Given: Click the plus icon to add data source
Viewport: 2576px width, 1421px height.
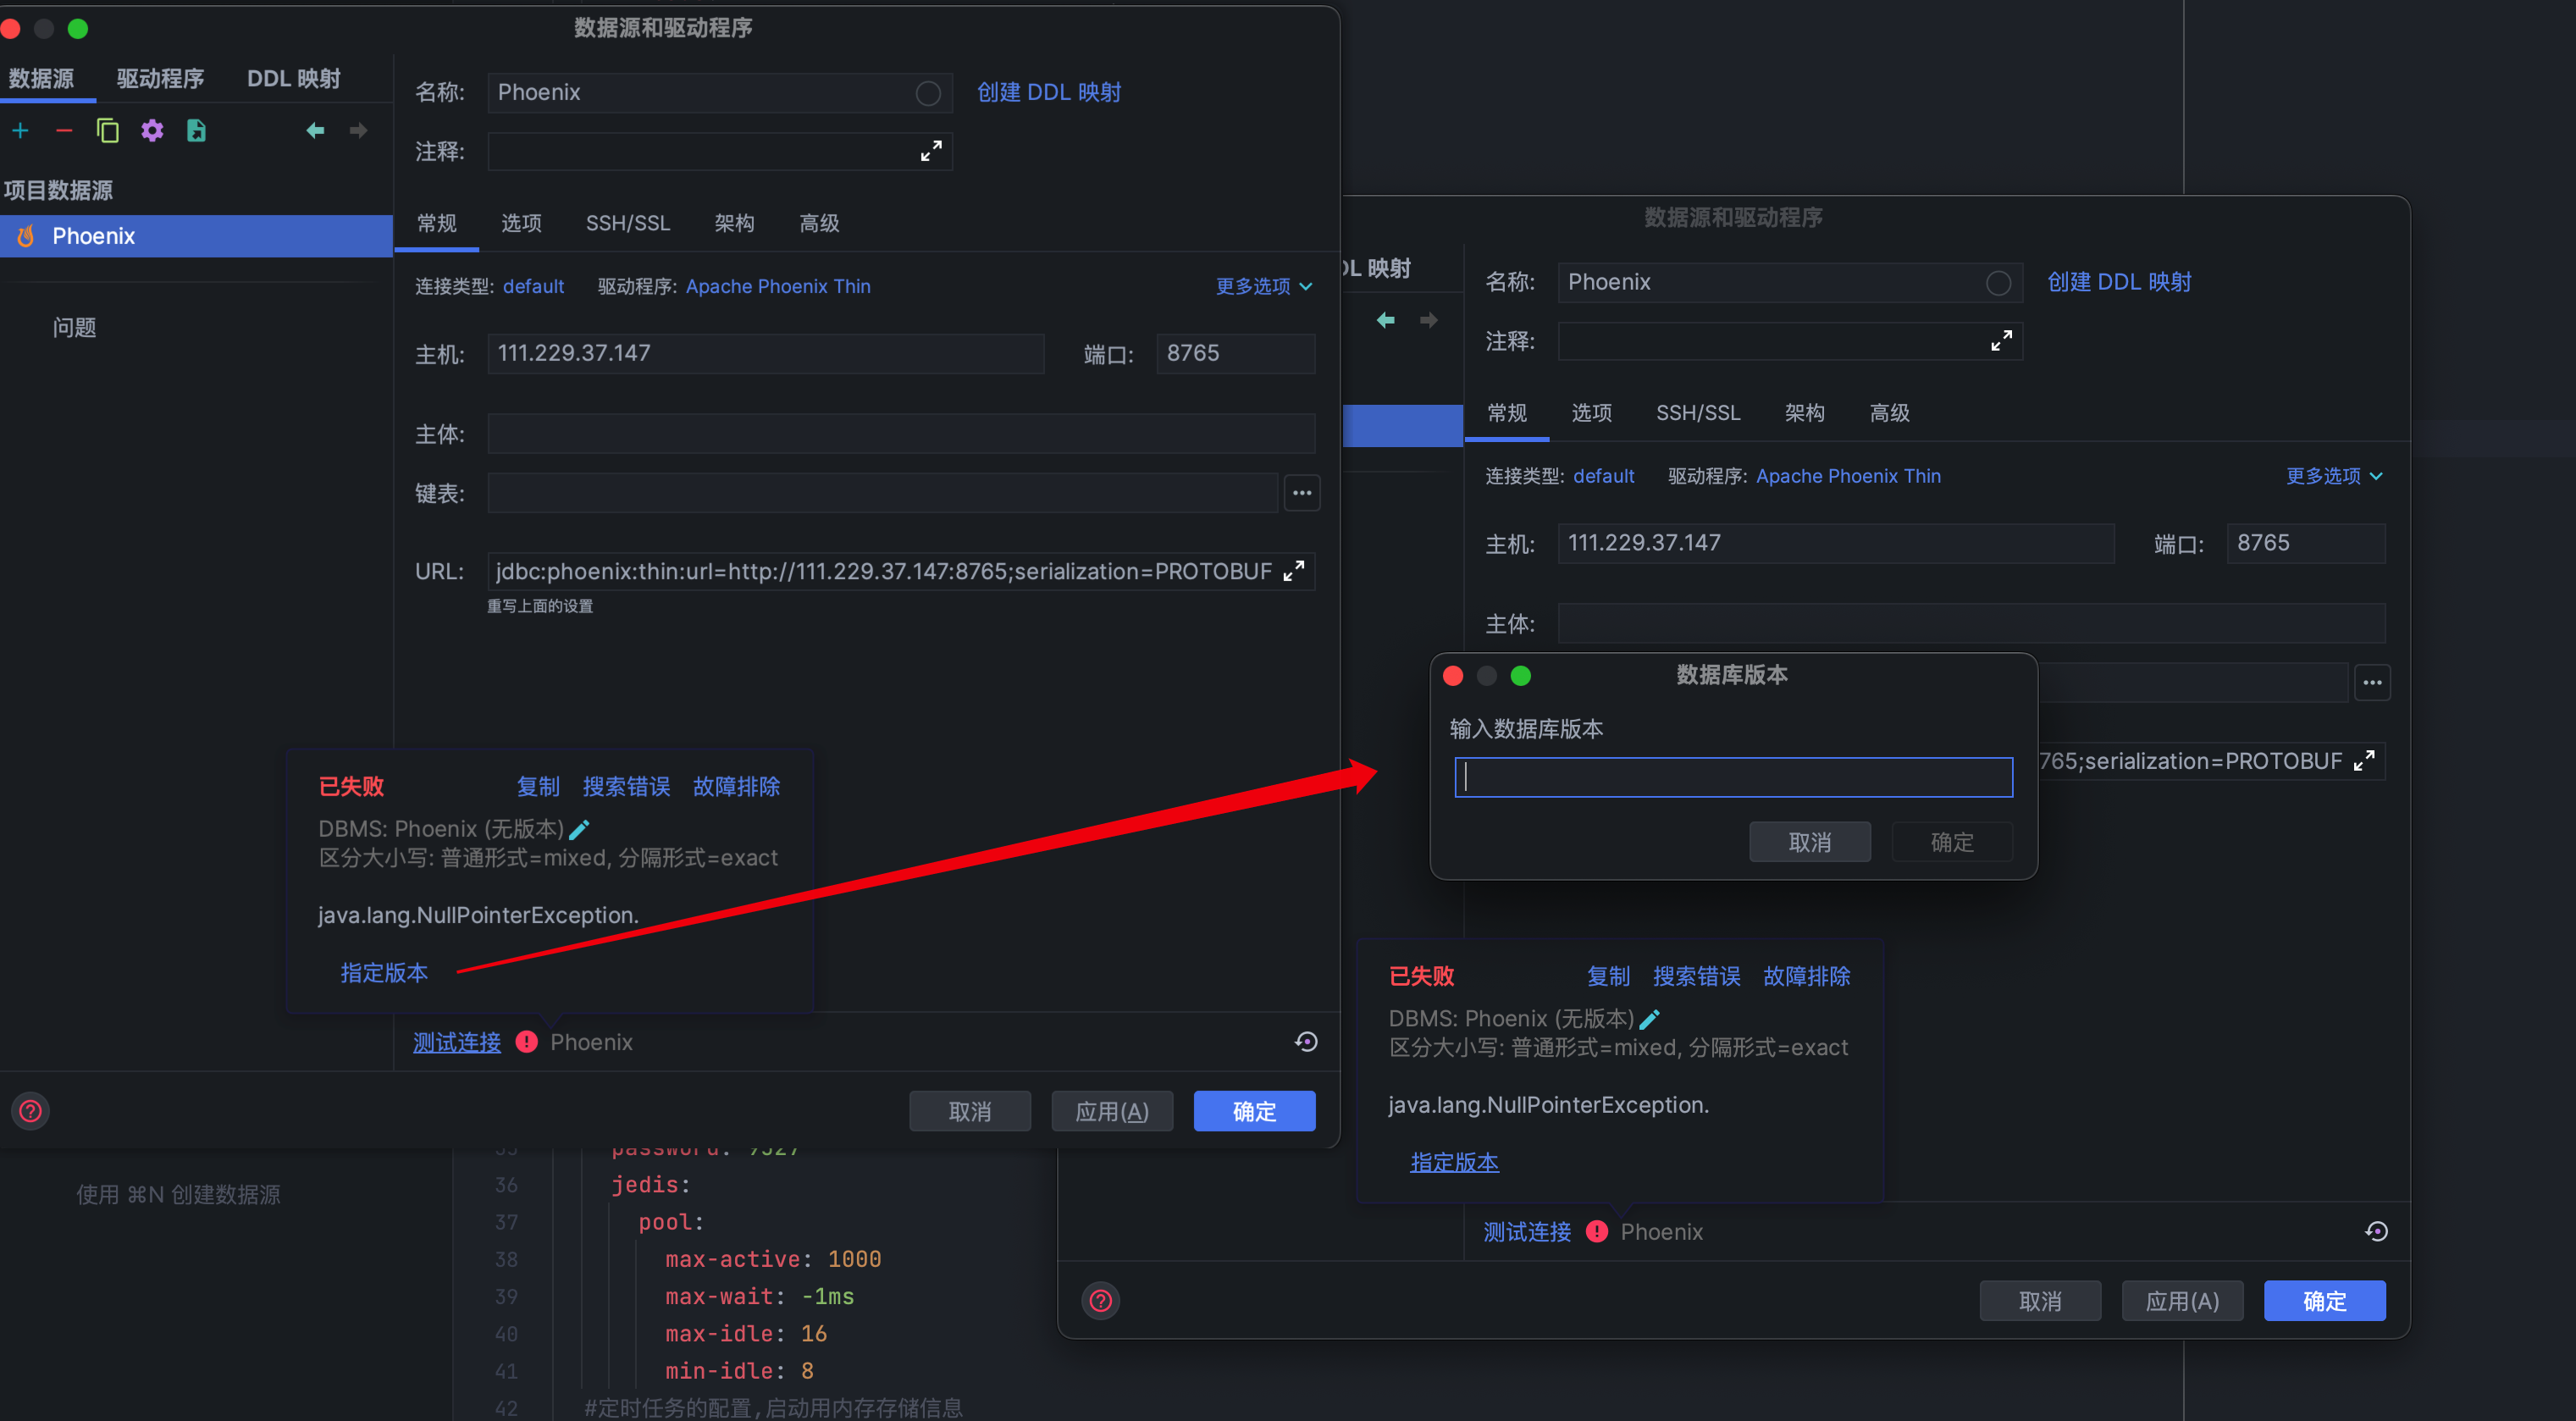Looking at the screenshot, I should click(21, 131).
